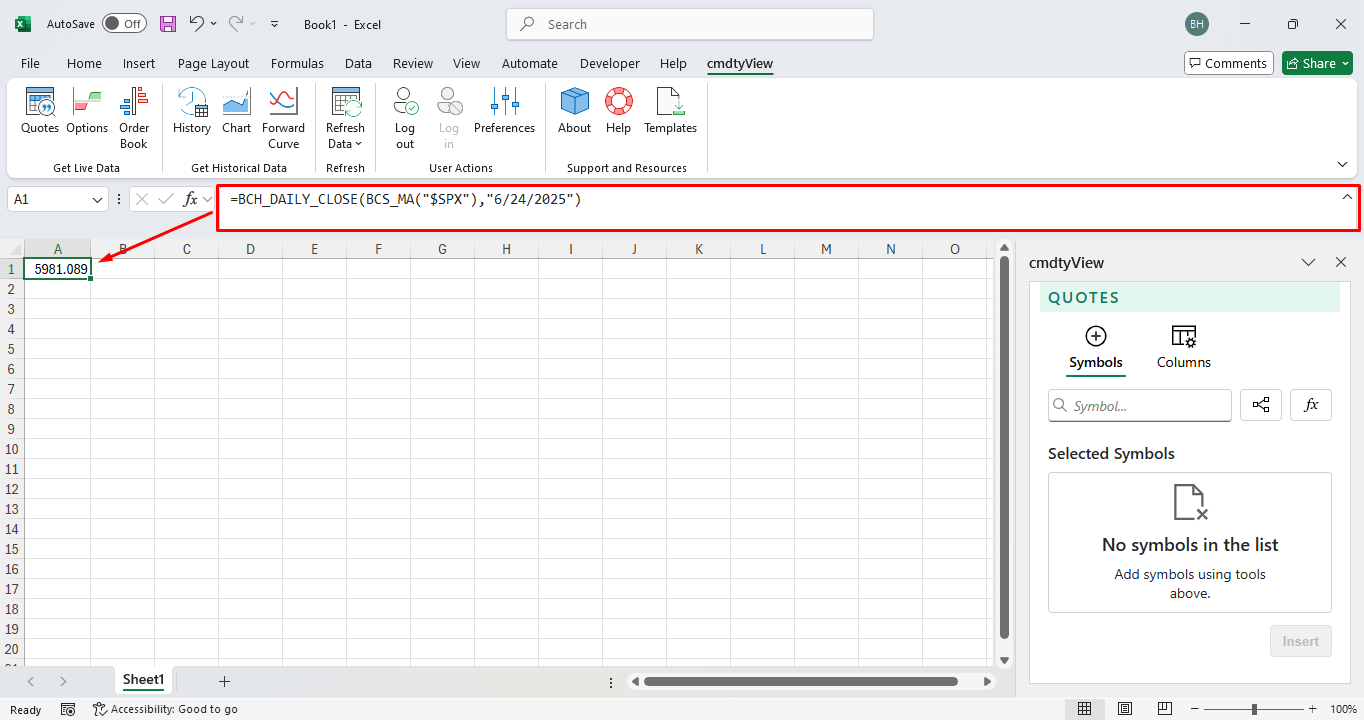Click the Symbol search field

coord(1140,405)
